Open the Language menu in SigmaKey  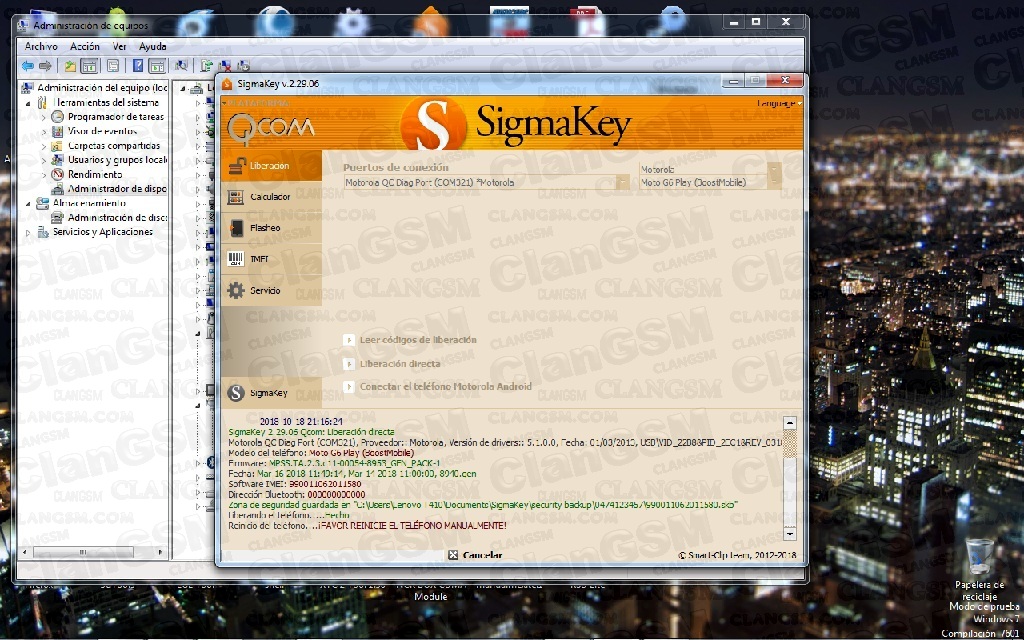point(779,103)
